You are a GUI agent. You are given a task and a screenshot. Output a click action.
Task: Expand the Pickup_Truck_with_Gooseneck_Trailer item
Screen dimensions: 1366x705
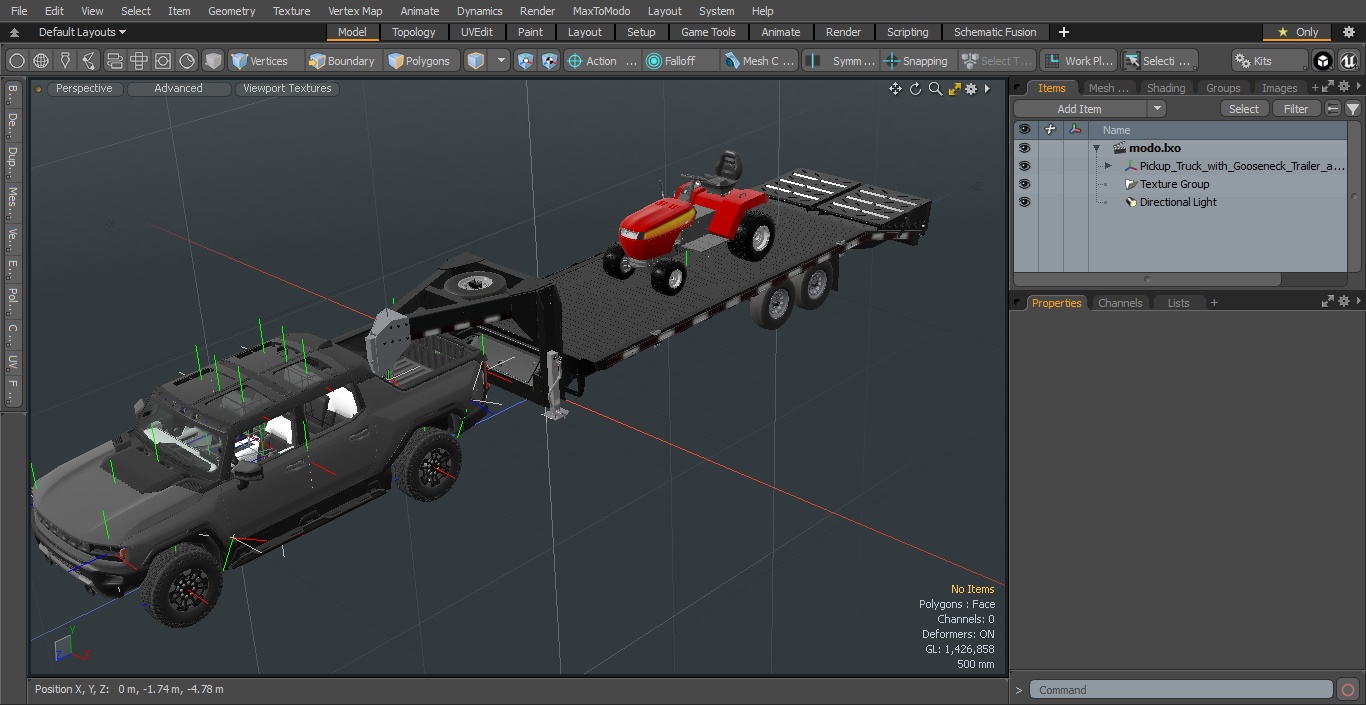[1108, 166]
